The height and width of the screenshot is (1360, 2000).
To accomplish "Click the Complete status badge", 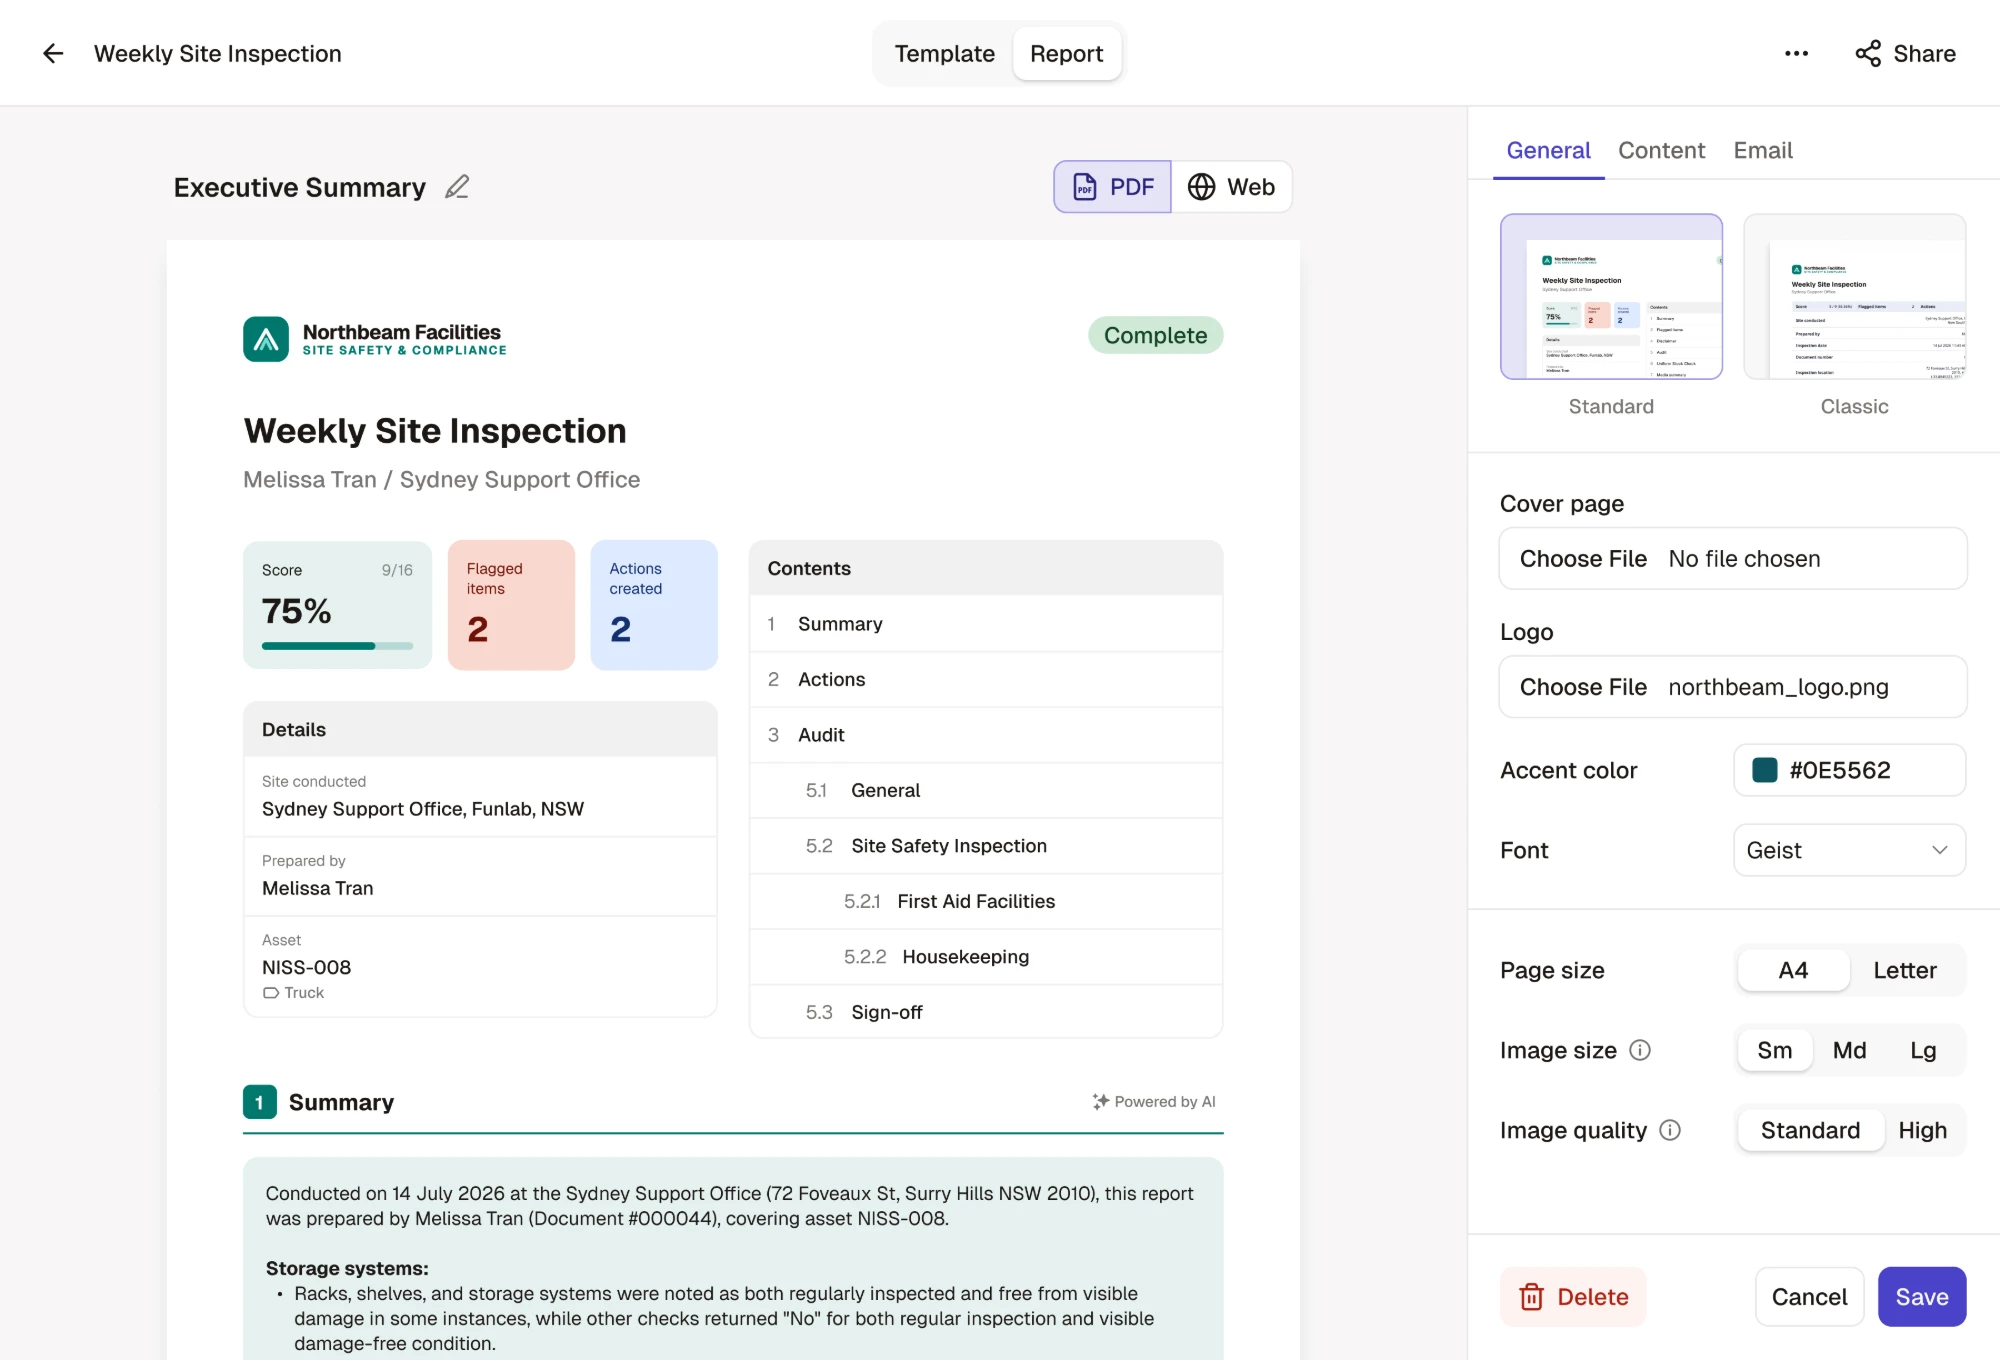I will 1155,335.
